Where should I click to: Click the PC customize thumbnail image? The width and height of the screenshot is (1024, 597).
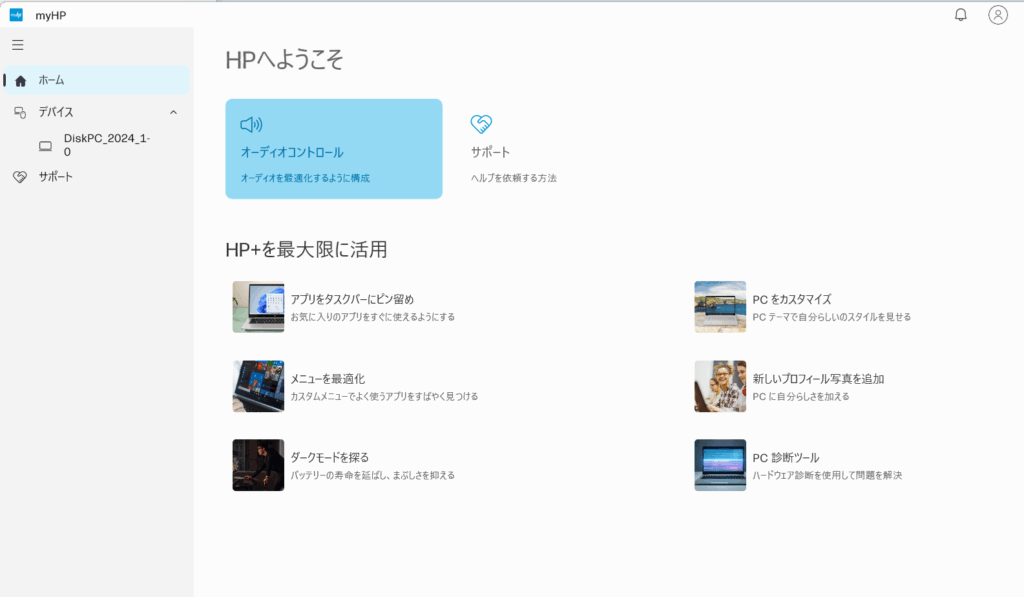pos(720,307)
